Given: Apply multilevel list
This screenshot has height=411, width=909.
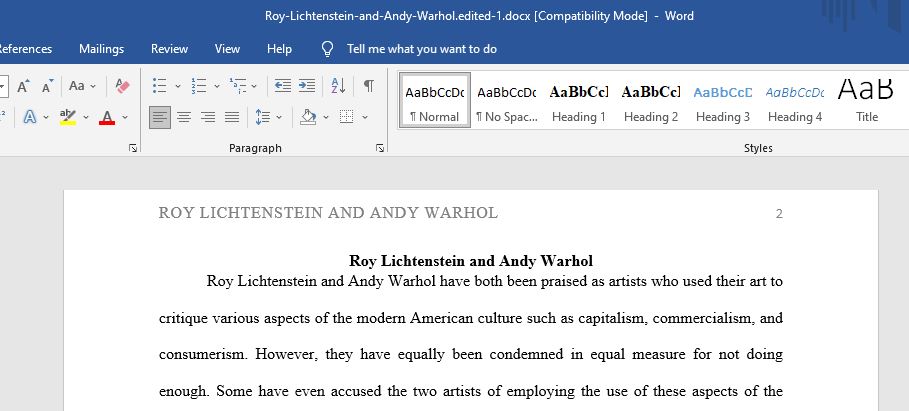Looking at the screenshot, I should click(238, 86).
